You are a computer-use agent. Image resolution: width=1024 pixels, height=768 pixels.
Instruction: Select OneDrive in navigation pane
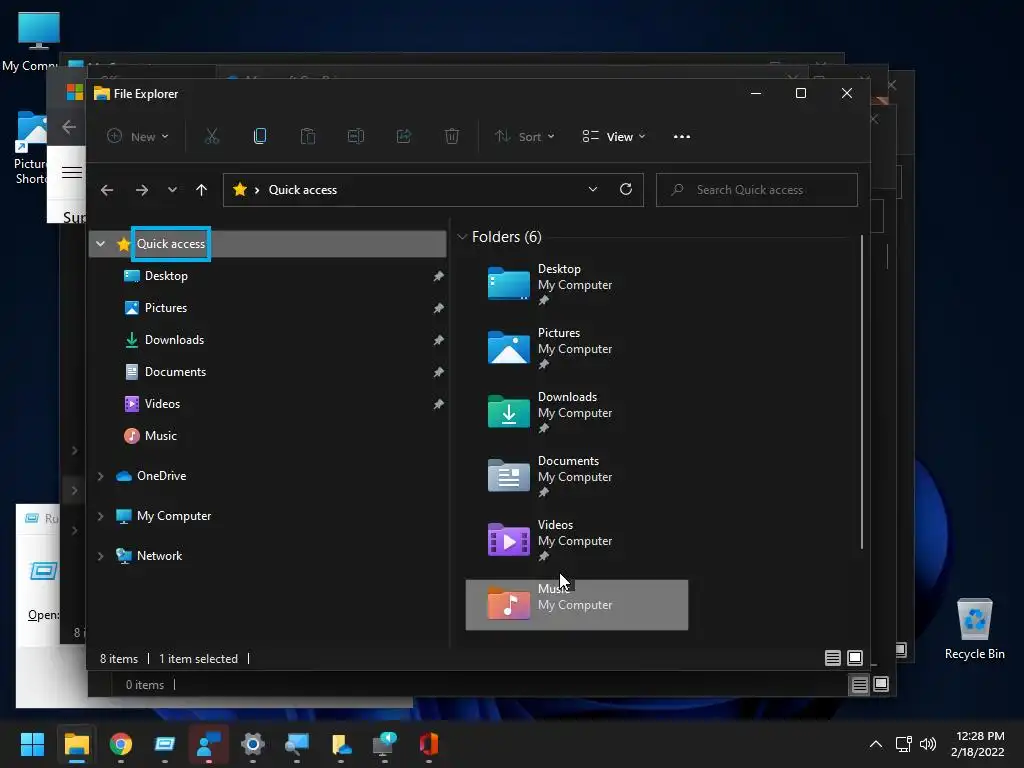pos(161,476)
